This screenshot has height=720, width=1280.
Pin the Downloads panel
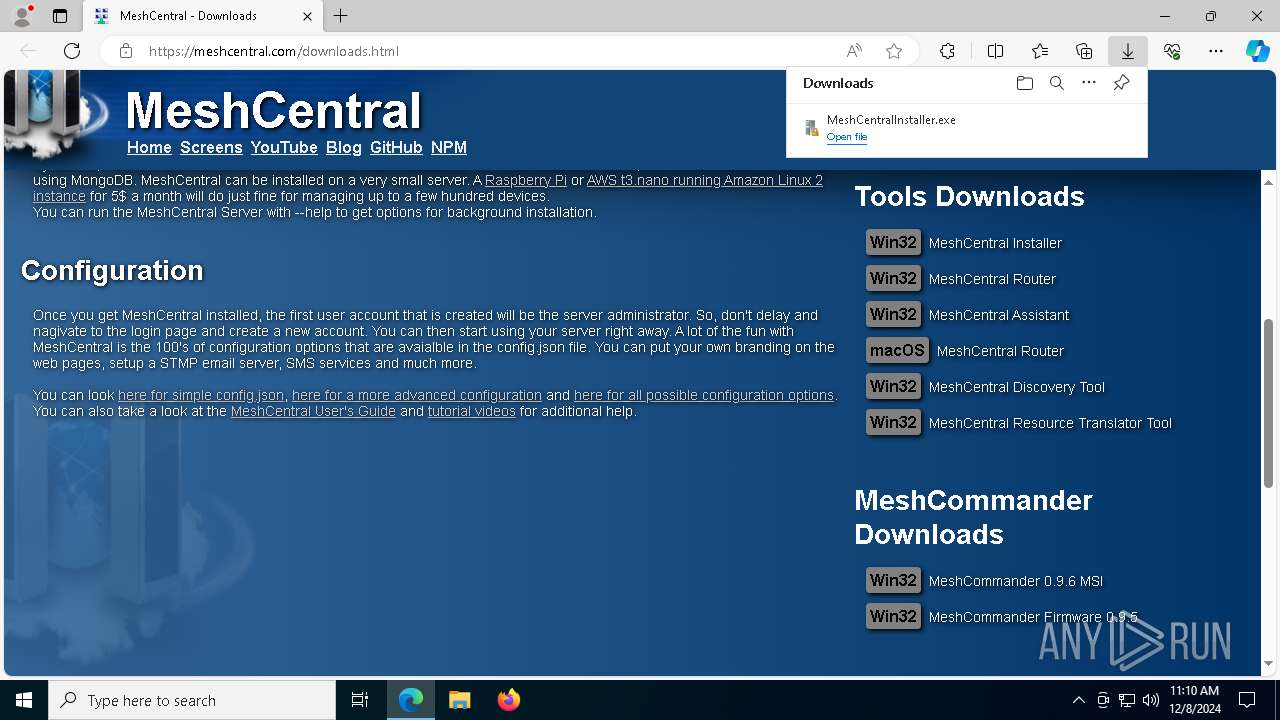coord(1121,83)
